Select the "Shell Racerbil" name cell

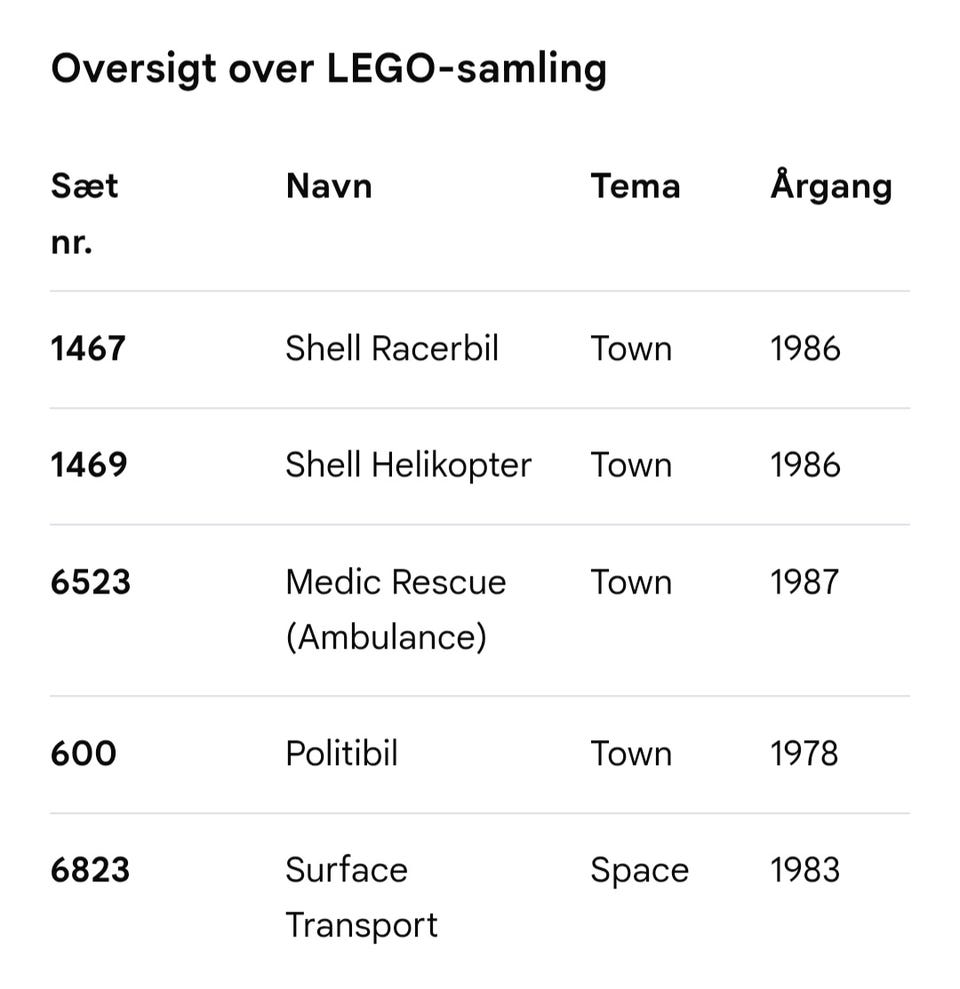(x=391, y=349)
